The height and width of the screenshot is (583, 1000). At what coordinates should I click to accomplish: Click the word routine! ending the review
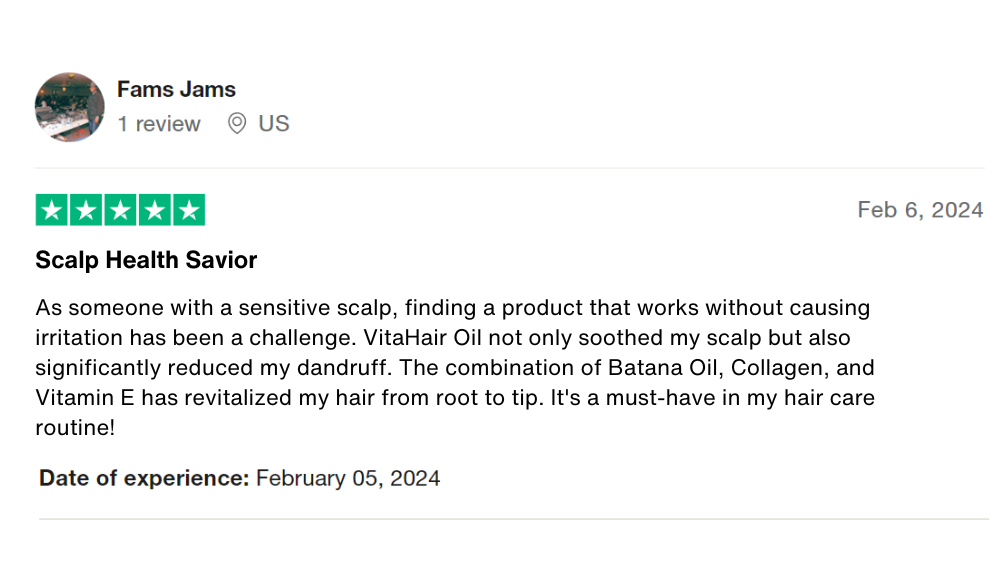pyautogui.click(x=75, y=428)
